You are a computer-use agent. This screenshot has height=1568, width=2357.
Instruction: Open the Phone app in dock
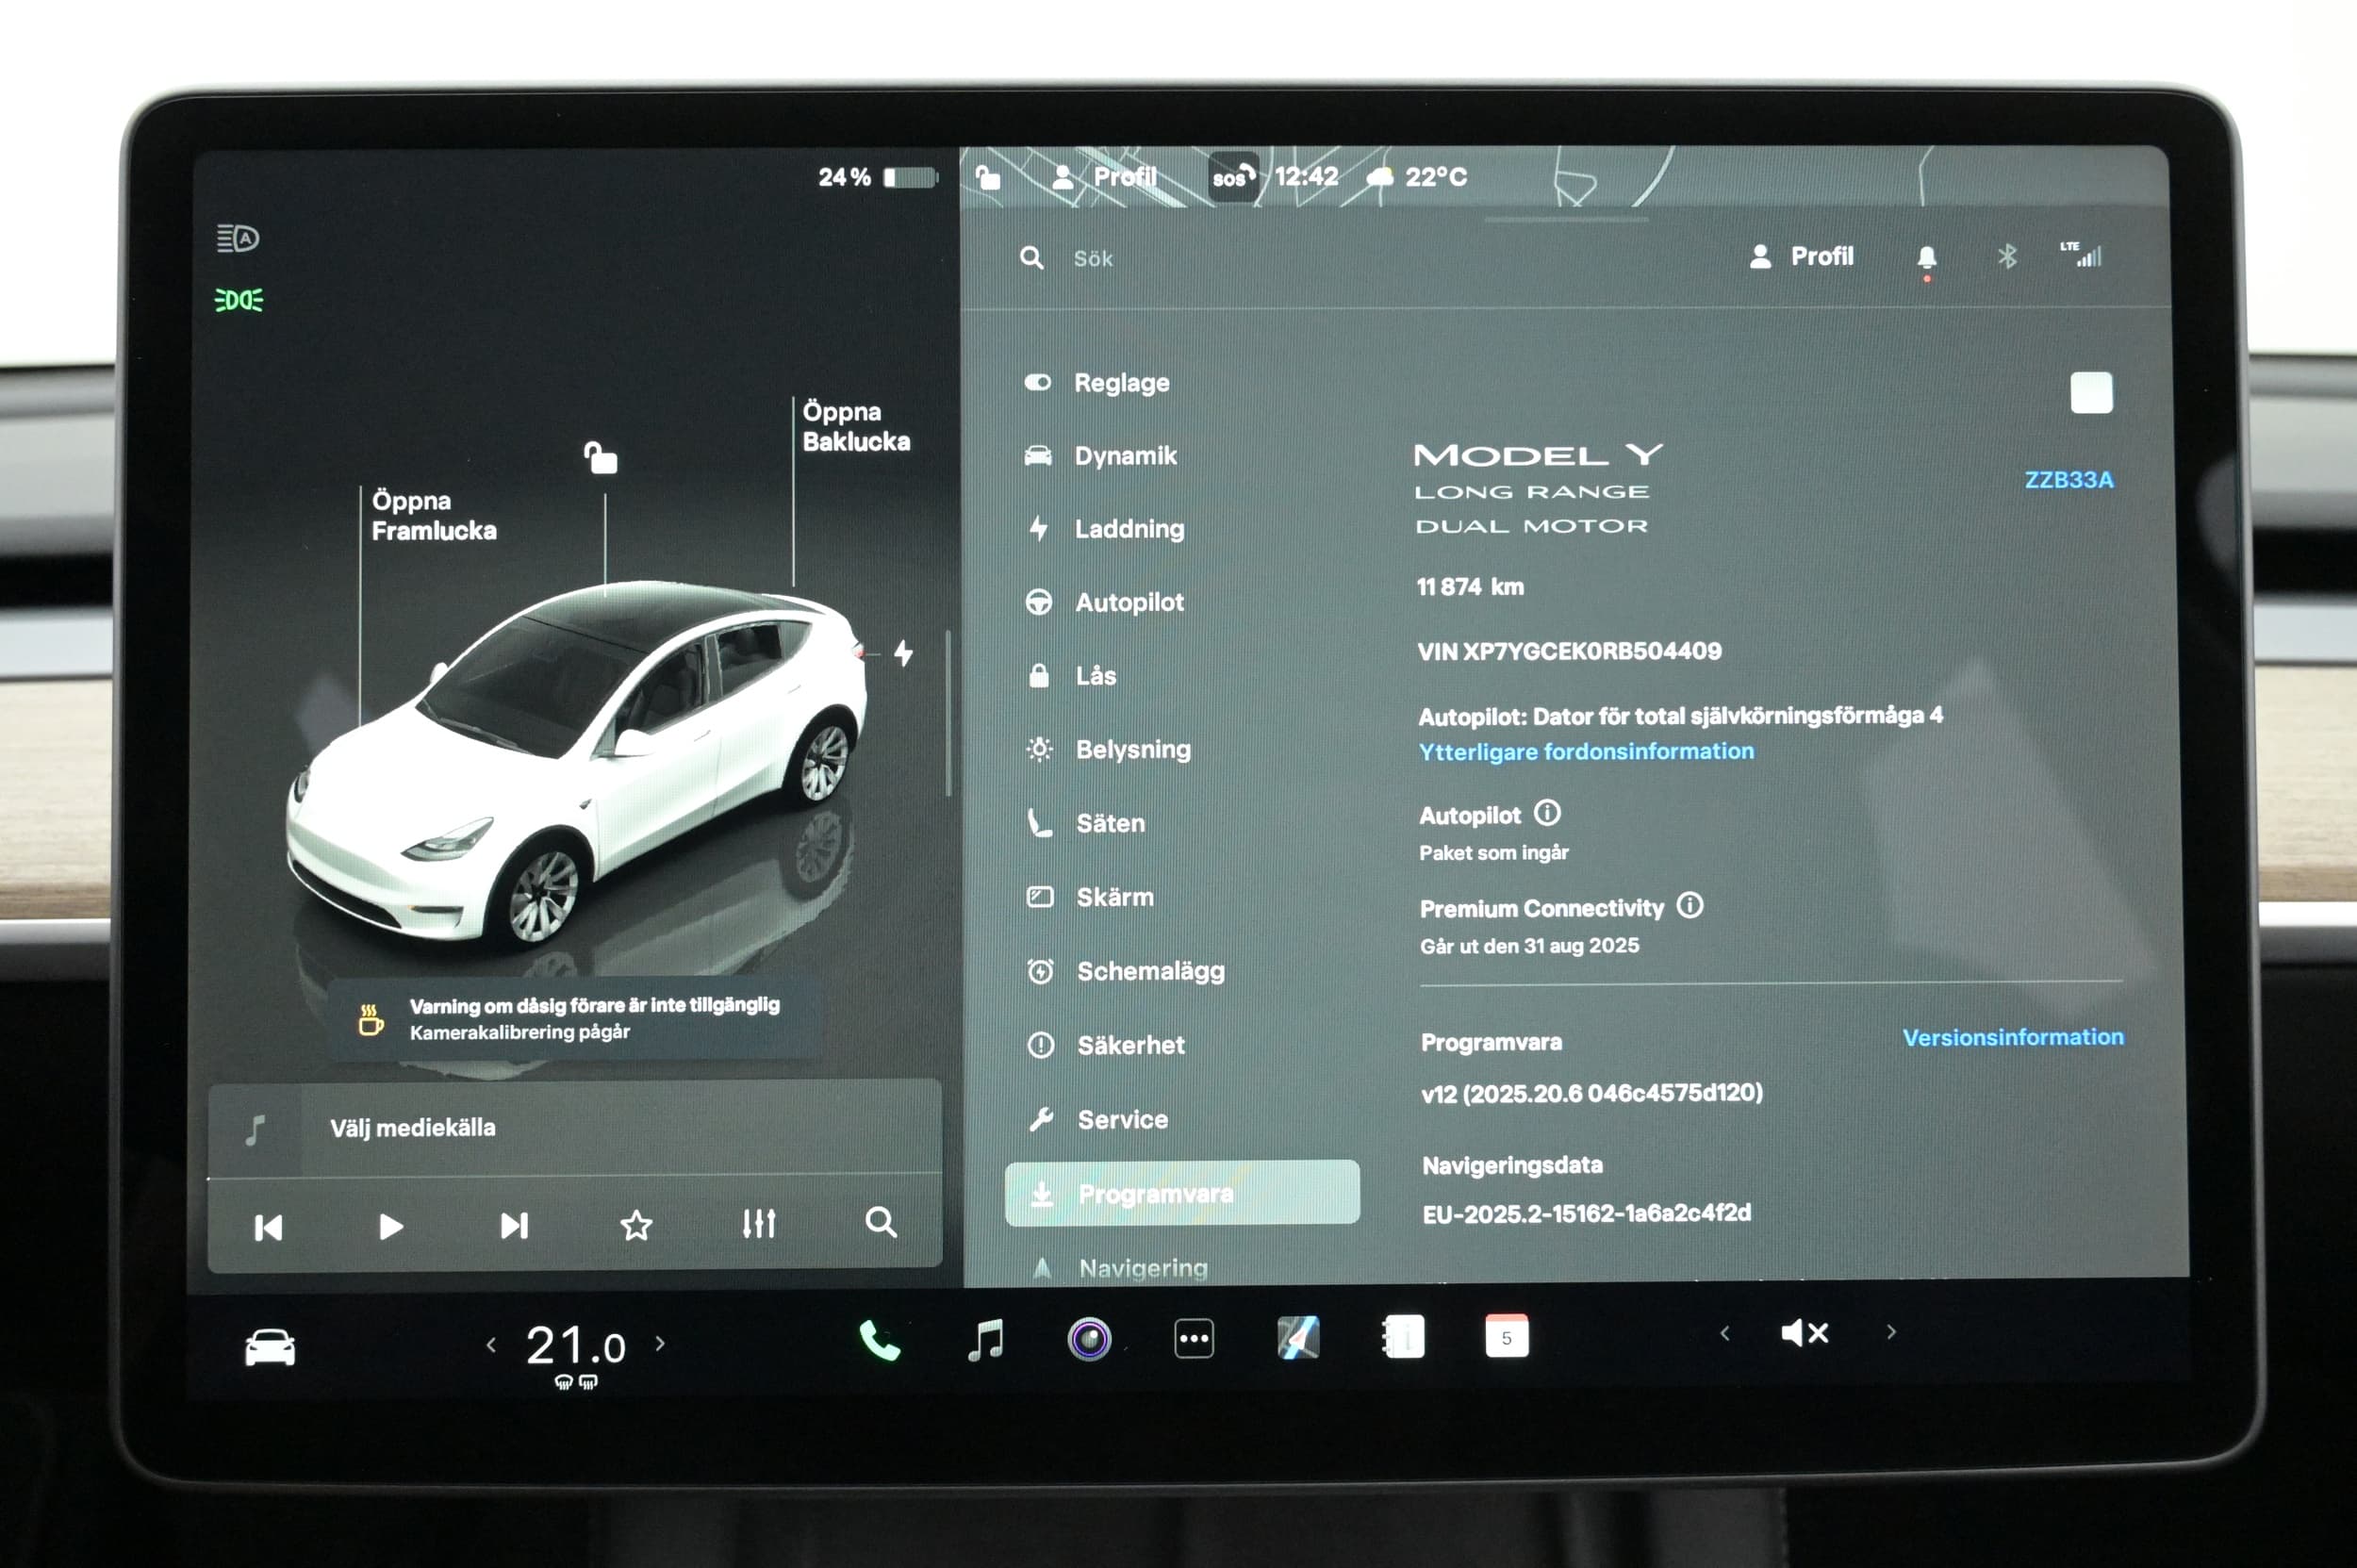880,1340
